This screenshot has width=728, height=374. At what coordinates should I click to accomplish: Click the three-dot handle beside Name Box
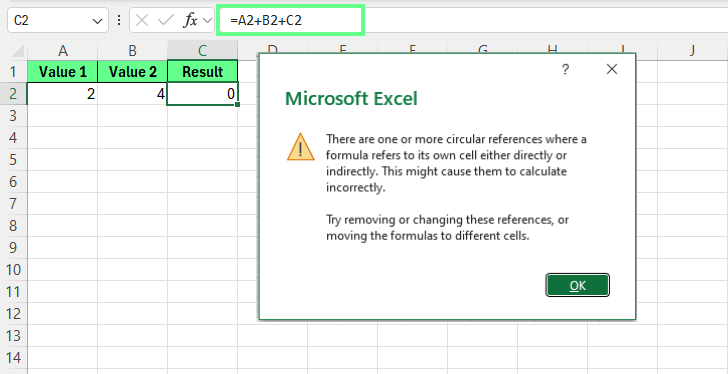(119, 20)
